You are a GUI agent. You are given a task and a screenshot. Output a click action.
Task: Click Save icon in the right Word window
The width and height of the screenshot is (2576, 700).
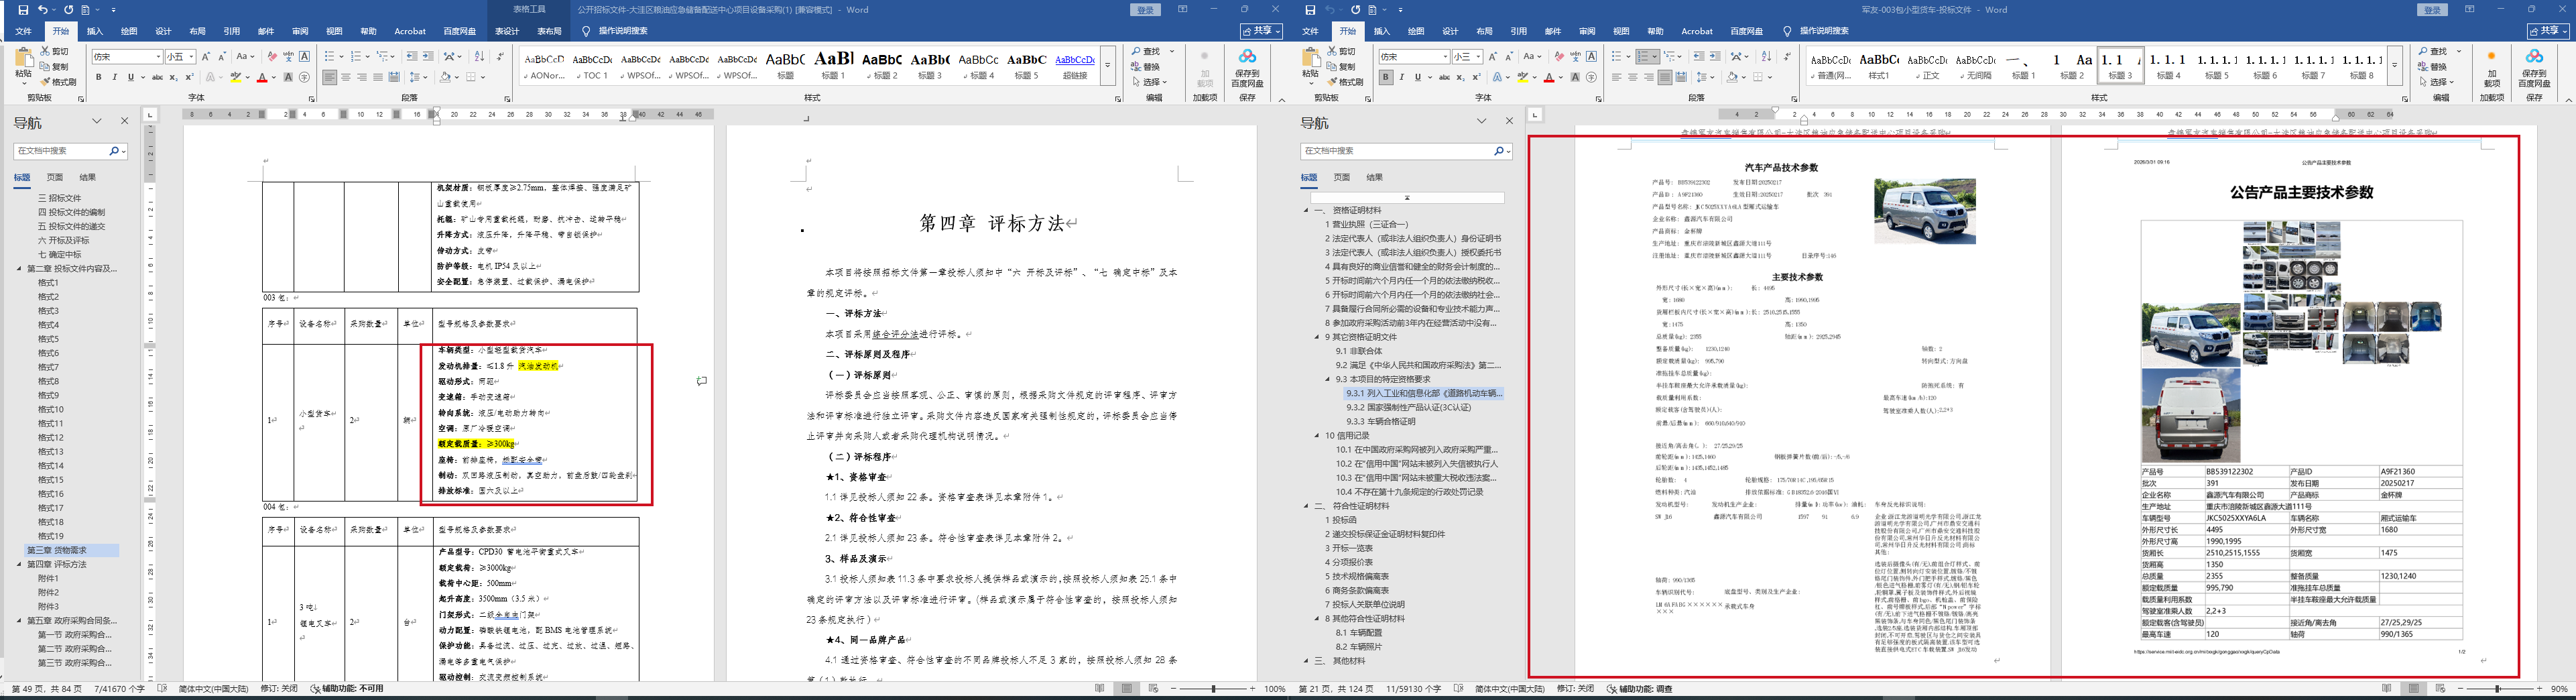pos(1310,10)
